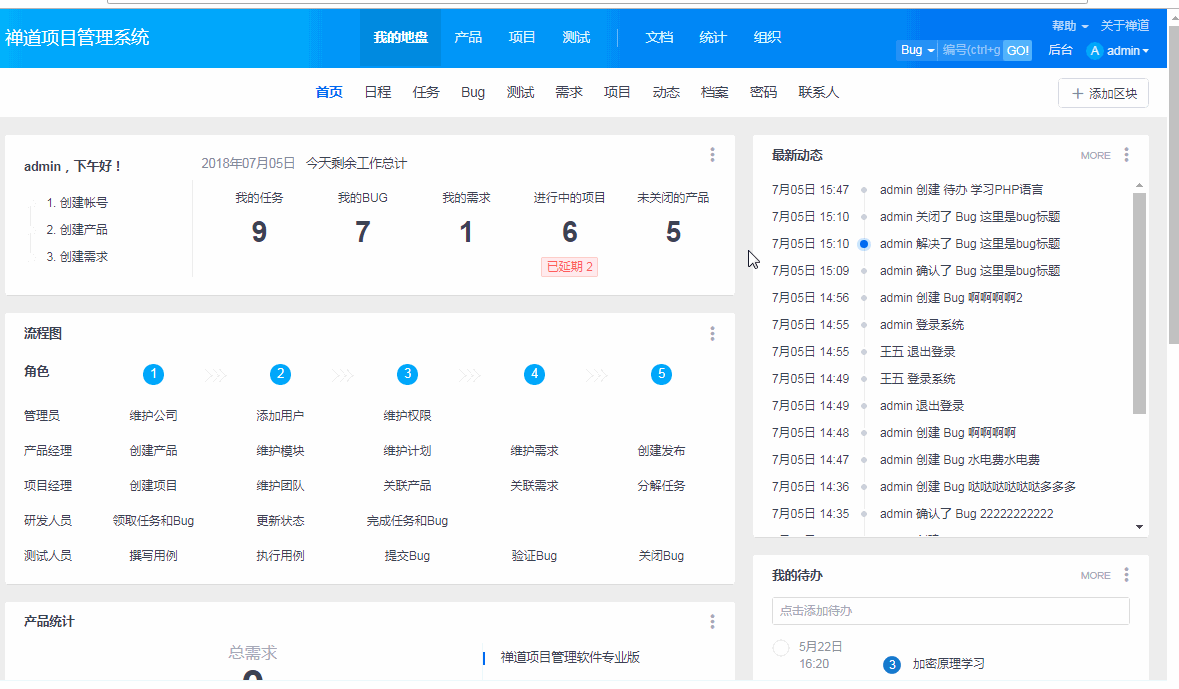Image resolution: width=1179 pixels, height=689 pixels.
Task: Open the 我的待办 block three-dot menu
Action: click(x=1126, y=575)
